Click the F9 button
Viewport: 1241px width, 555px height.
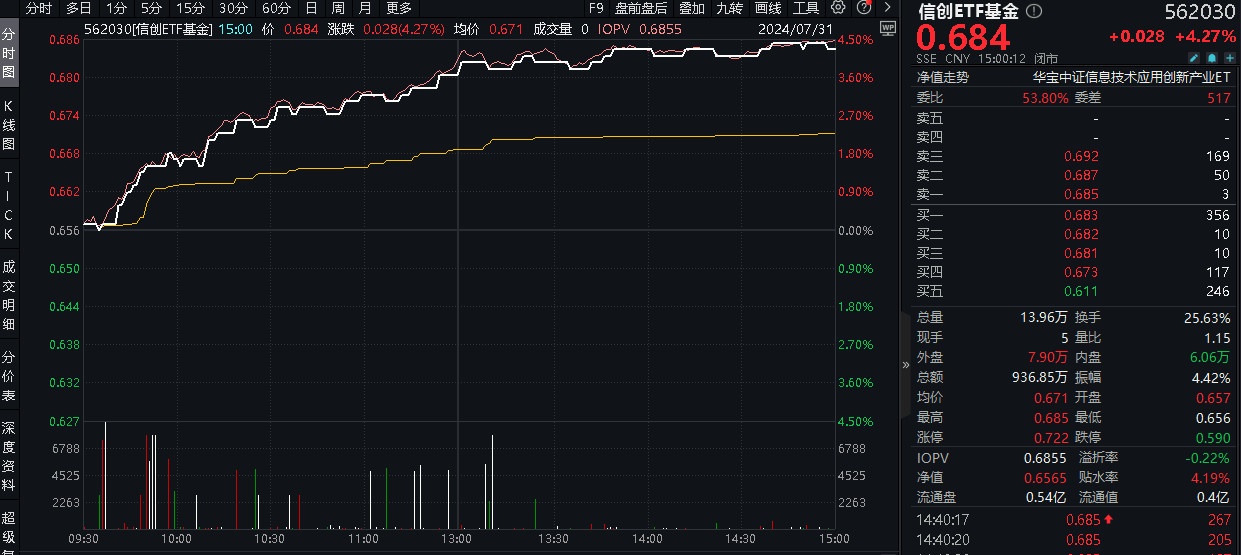[596, 8]
